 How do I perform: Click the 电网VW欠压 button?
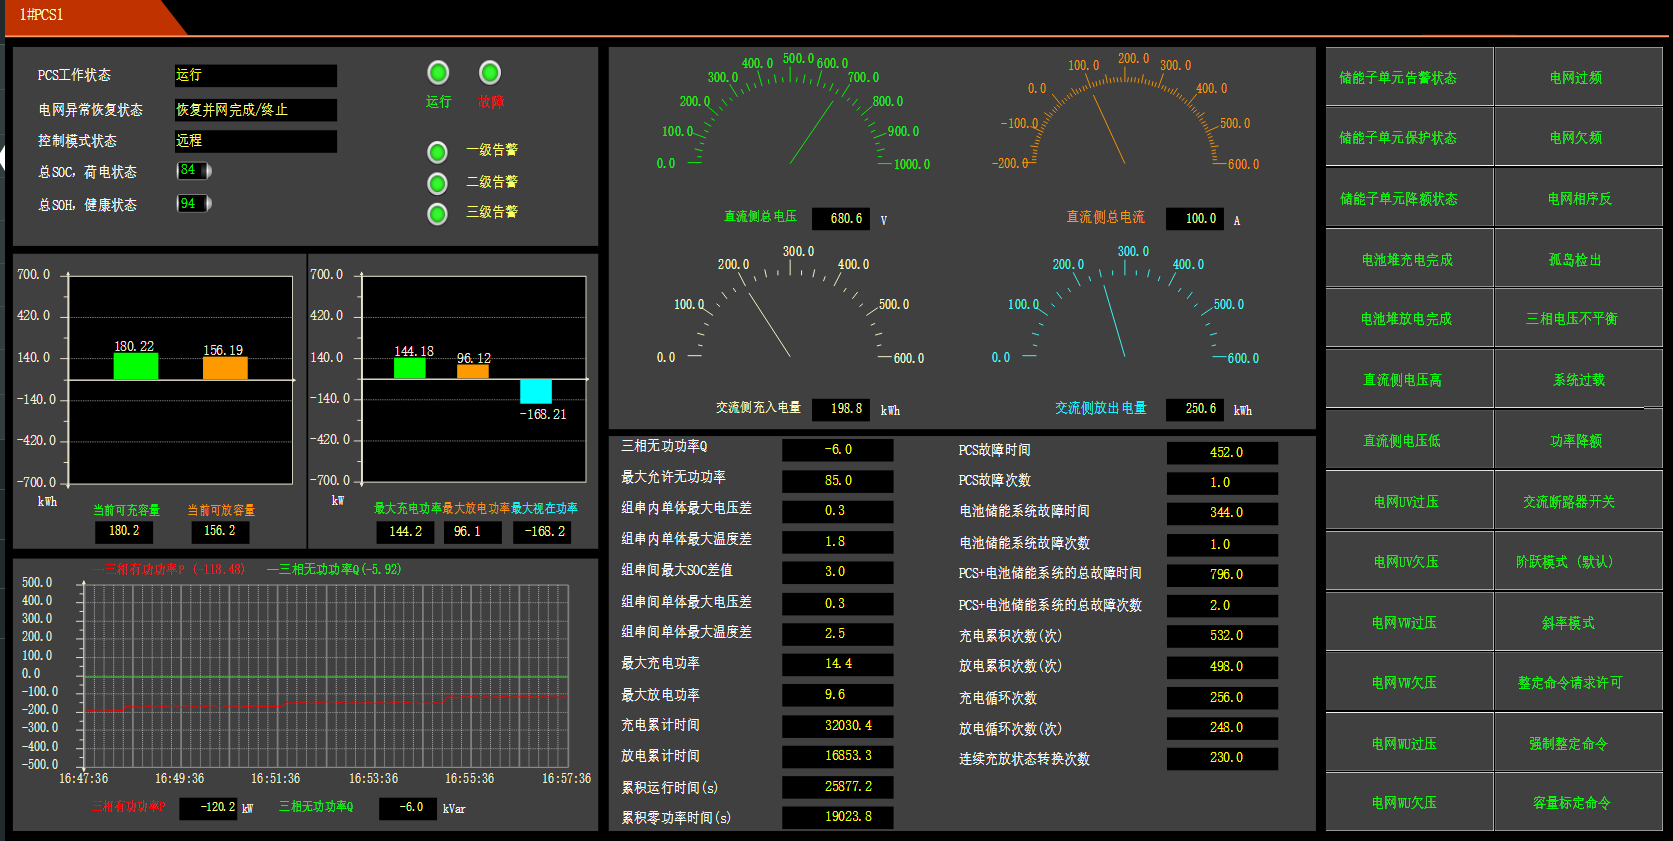1409,683
